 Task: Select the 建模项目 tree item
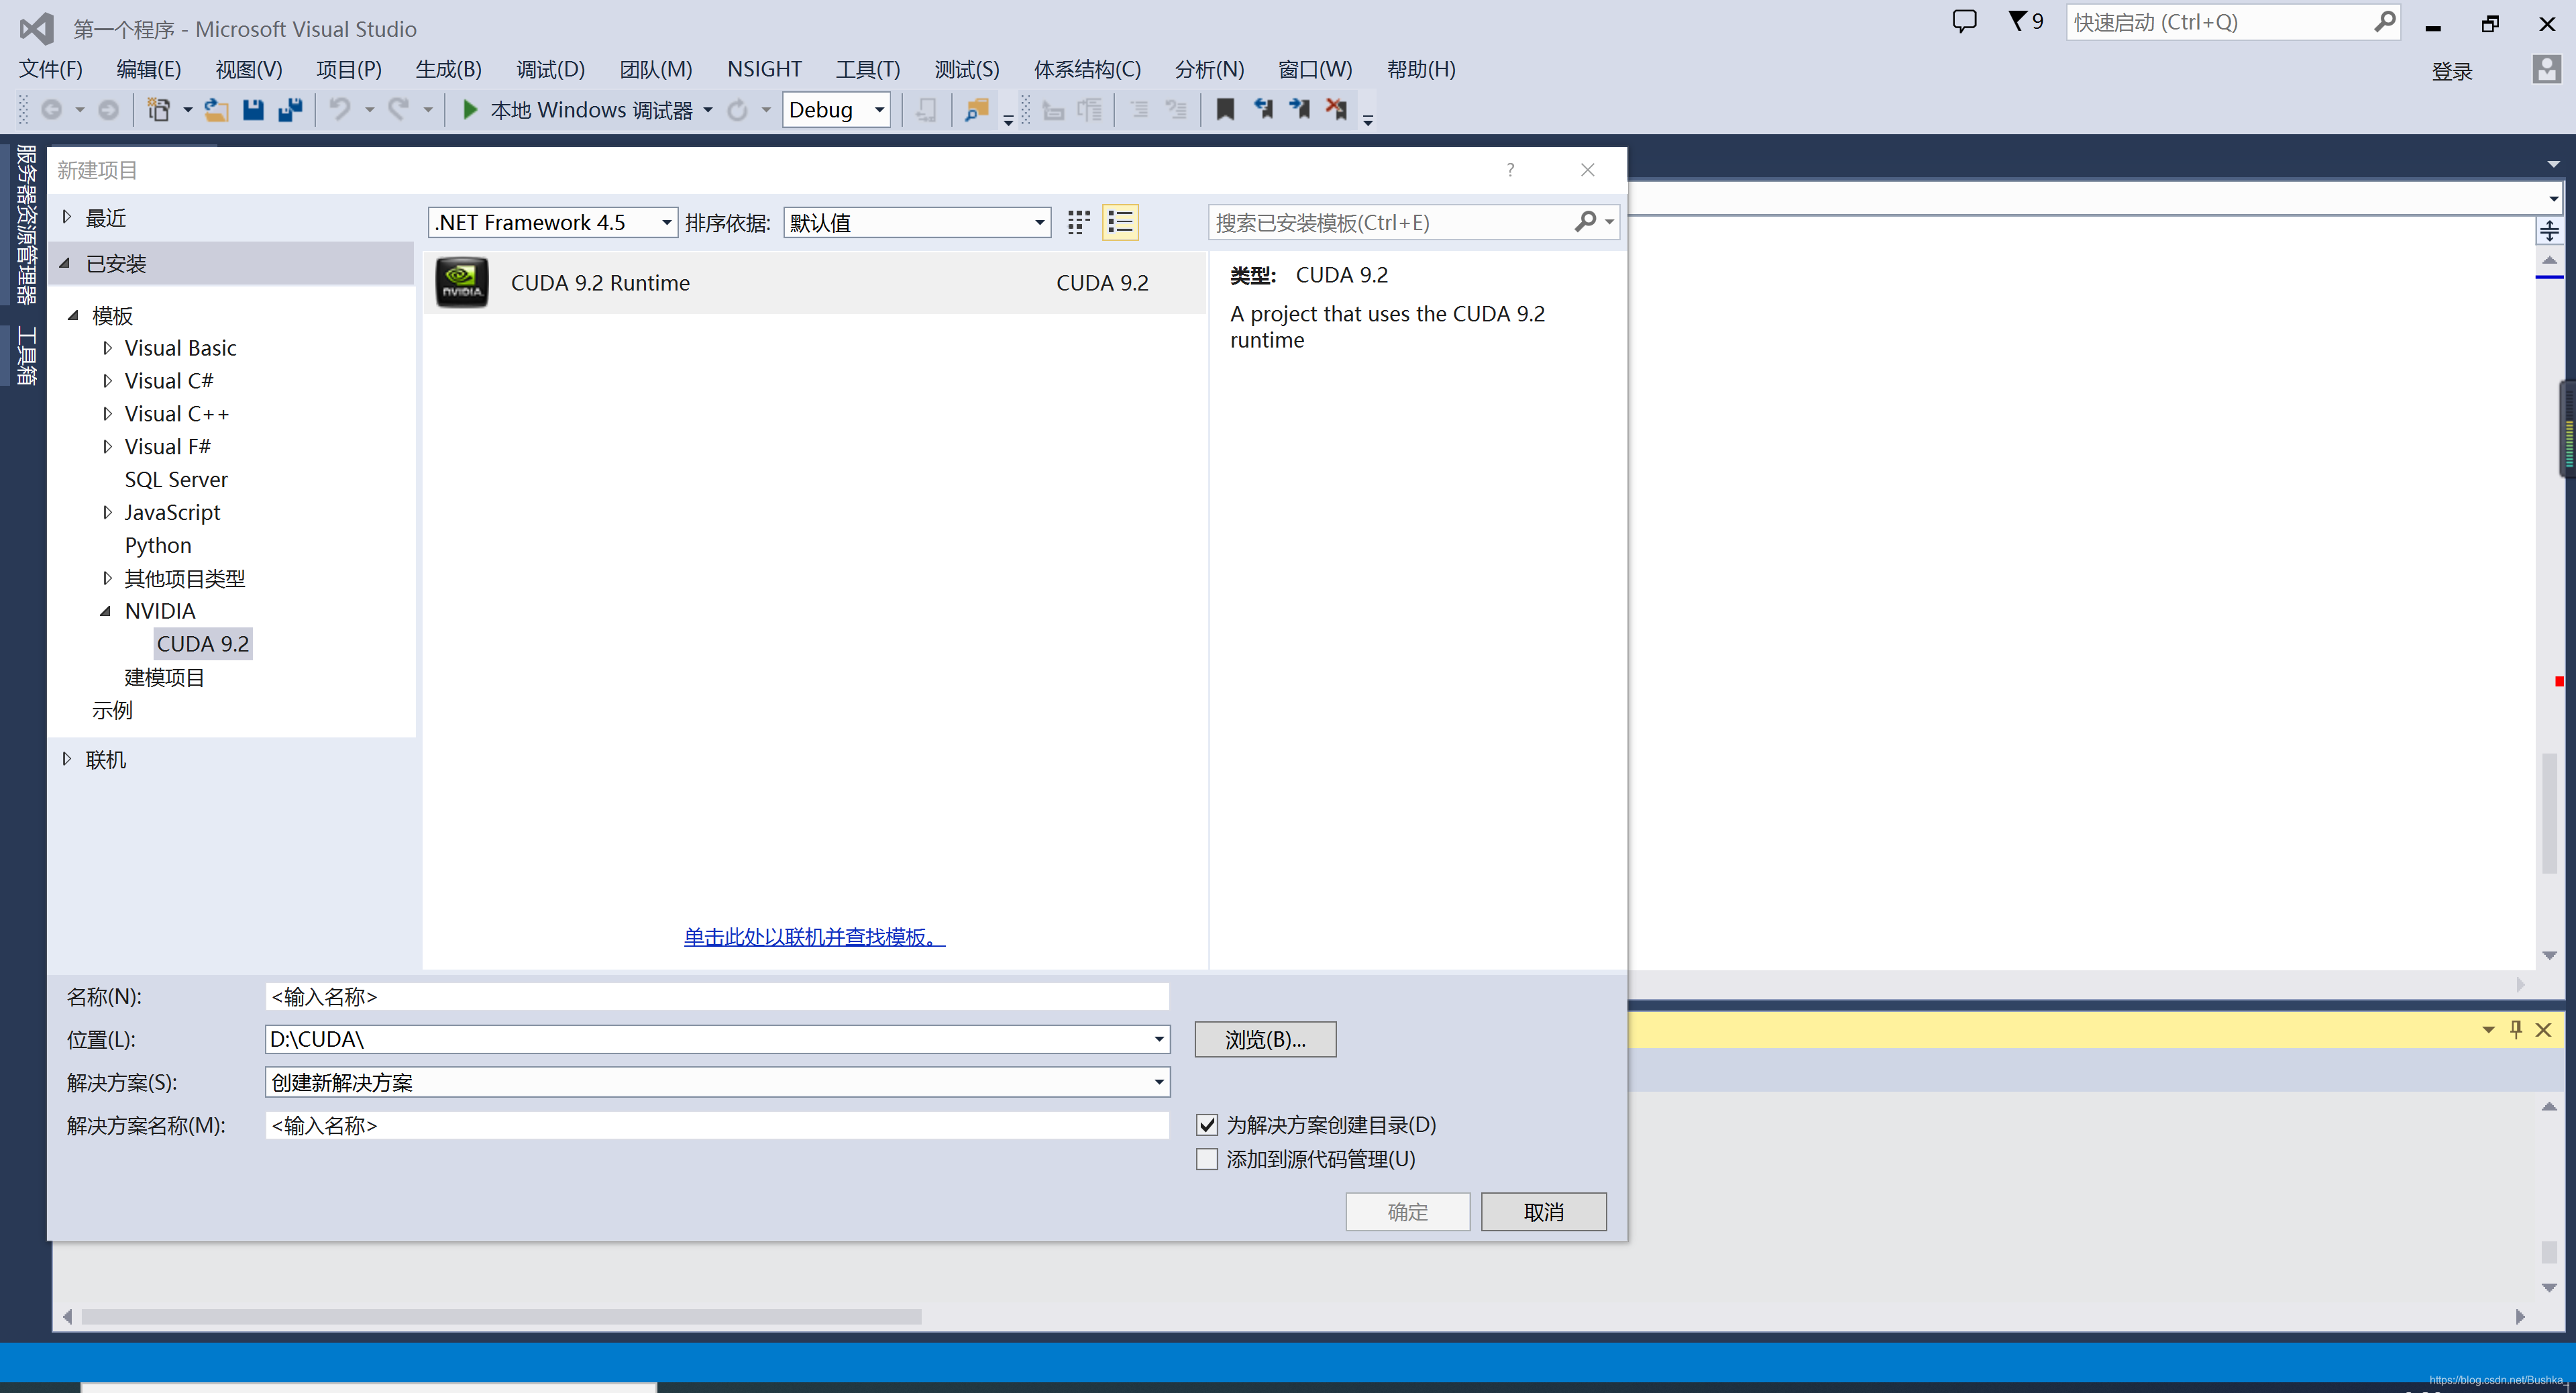(164, 677)
